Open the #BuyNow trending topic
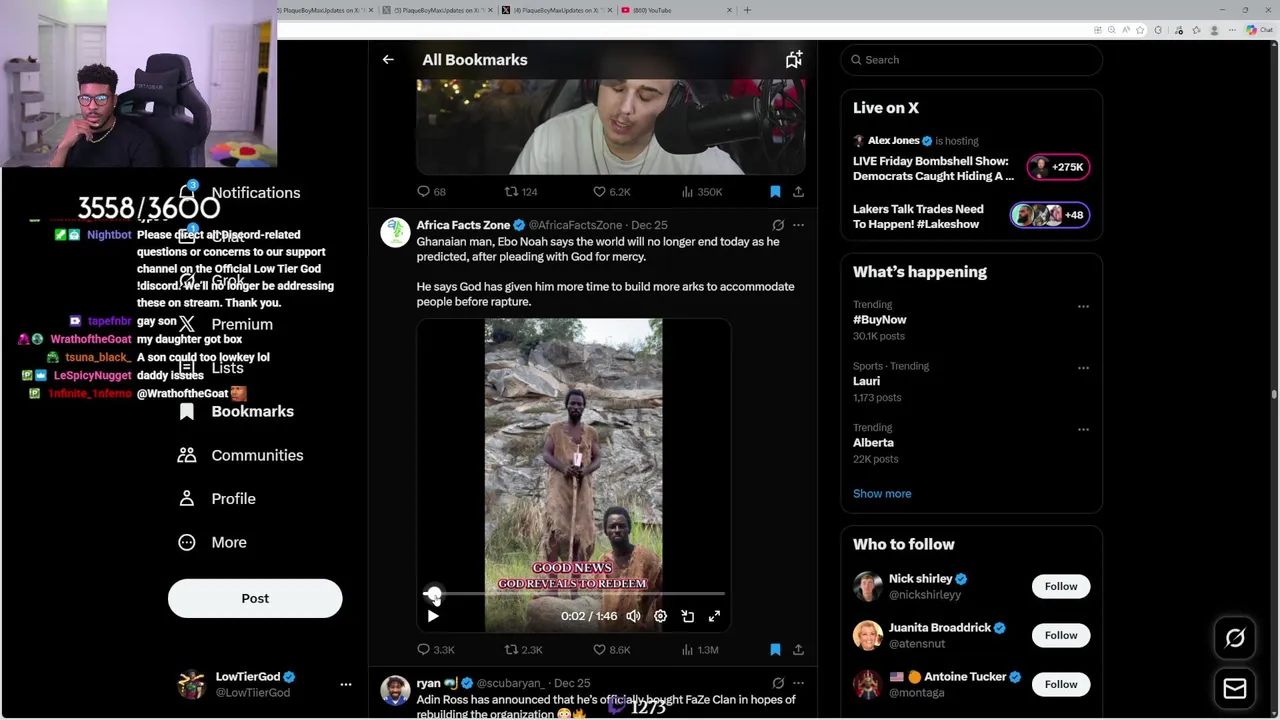1280x720 pixels. pyautogui.click(x=879, y=320)
